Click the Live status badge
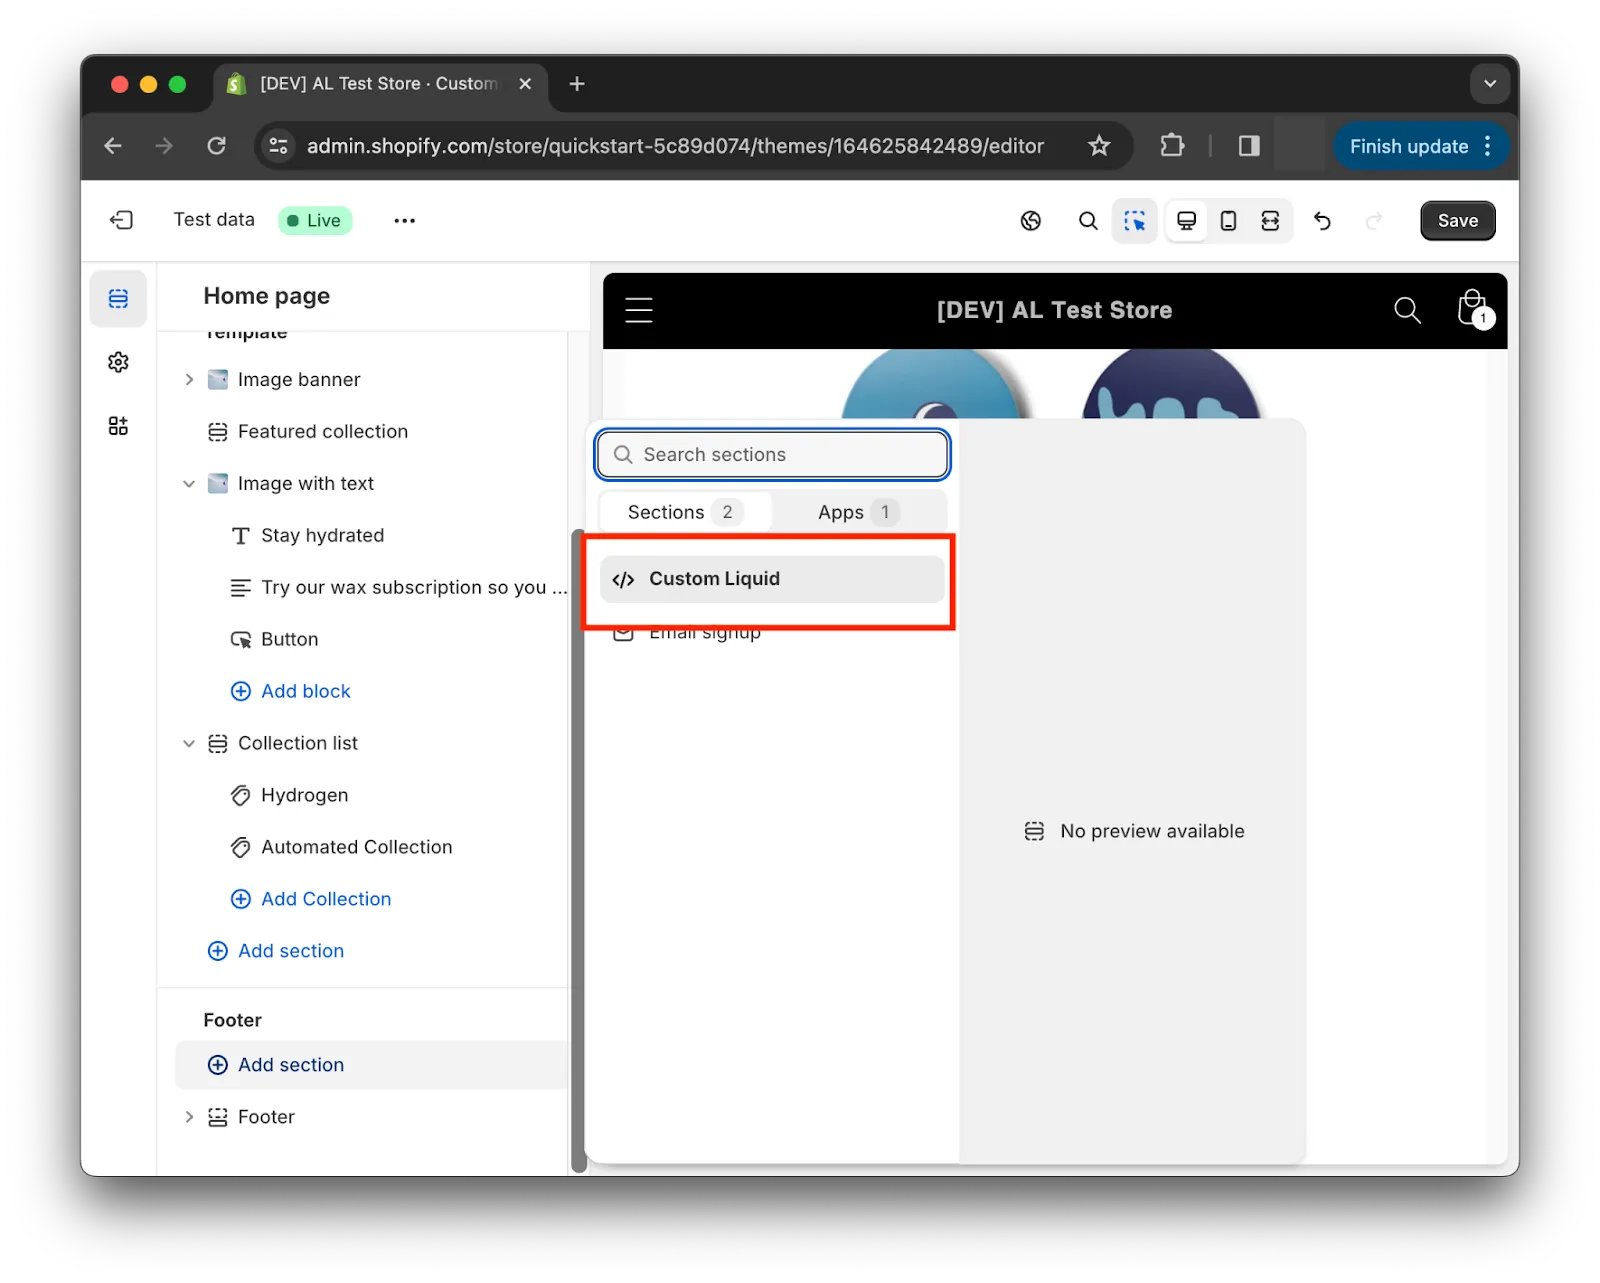The image size is (1600, 1283). point(315,220)
